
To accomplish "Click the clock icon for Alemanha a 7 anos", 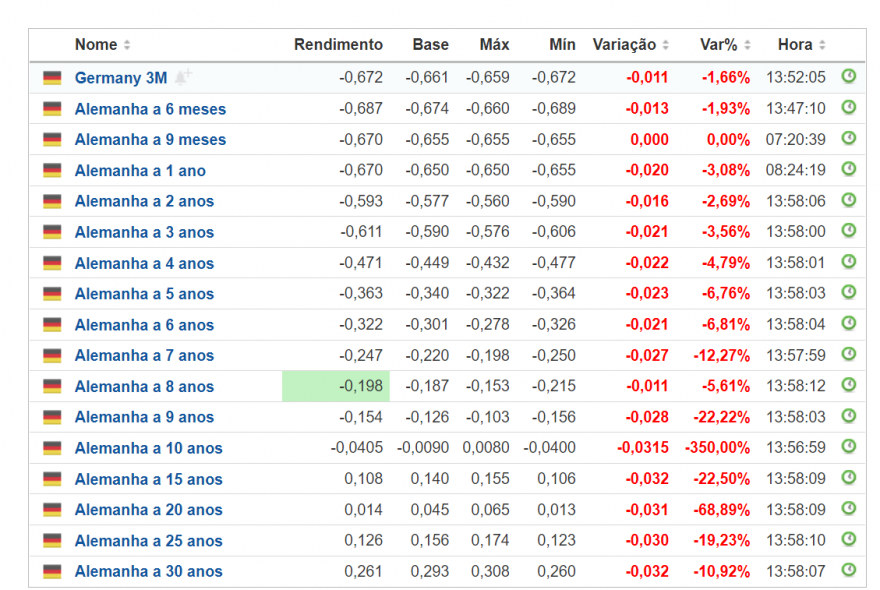I will pyautogui.click(x=849, y=354).
